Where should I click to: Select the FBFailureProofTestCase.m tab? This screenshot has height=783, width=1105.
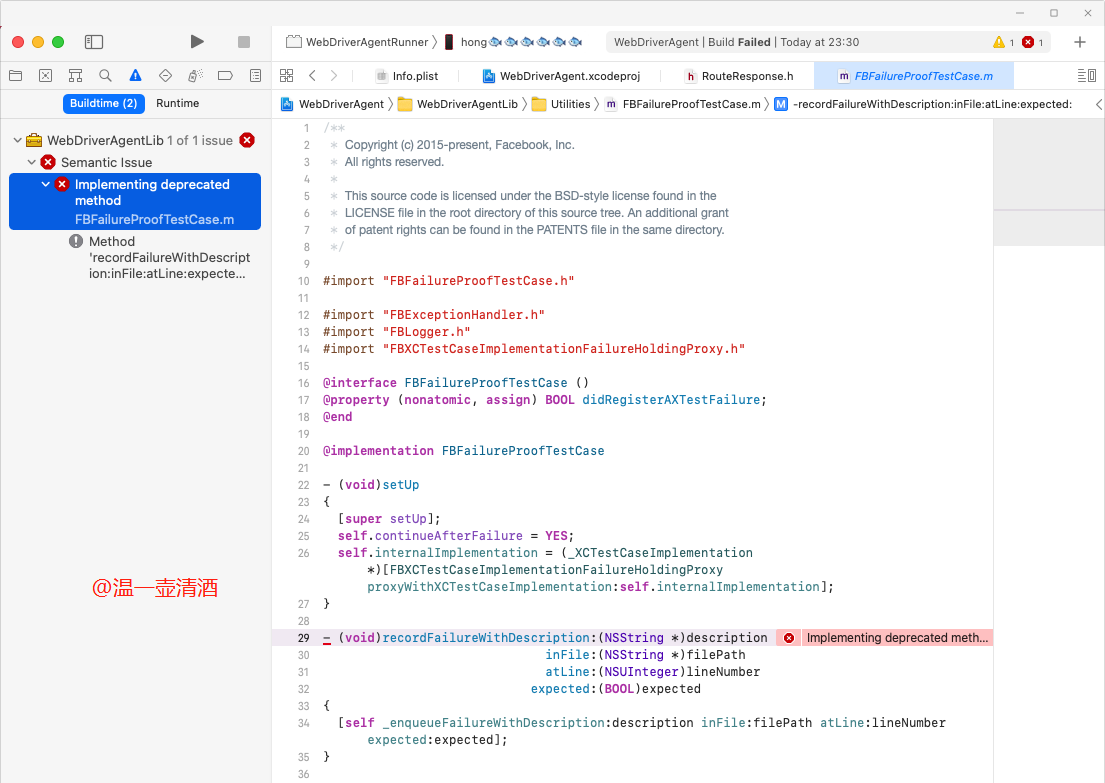915,76
